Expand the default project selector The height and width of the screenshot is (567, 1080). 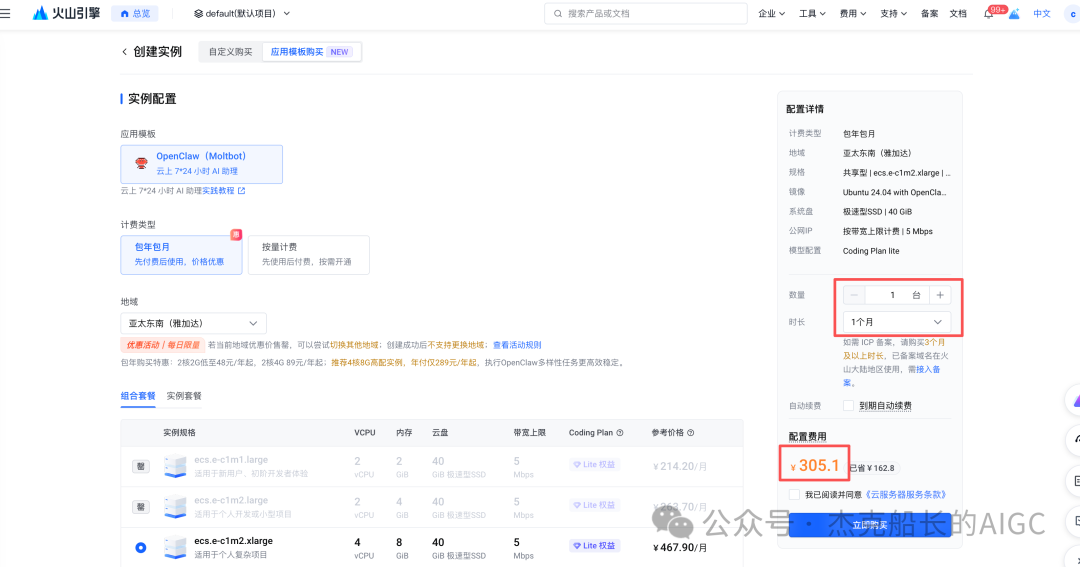coord(242,13)
